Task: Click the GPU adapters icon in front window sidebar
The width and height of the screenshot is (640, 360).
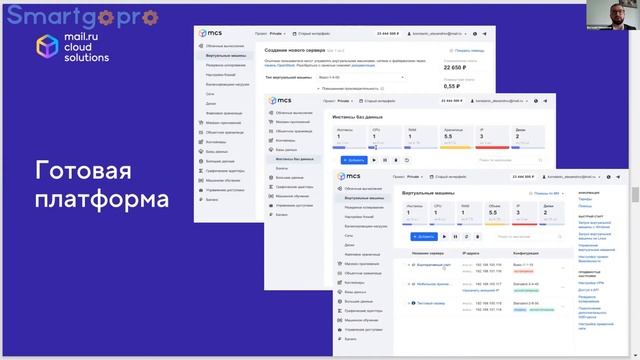Action: pos(340,311)
